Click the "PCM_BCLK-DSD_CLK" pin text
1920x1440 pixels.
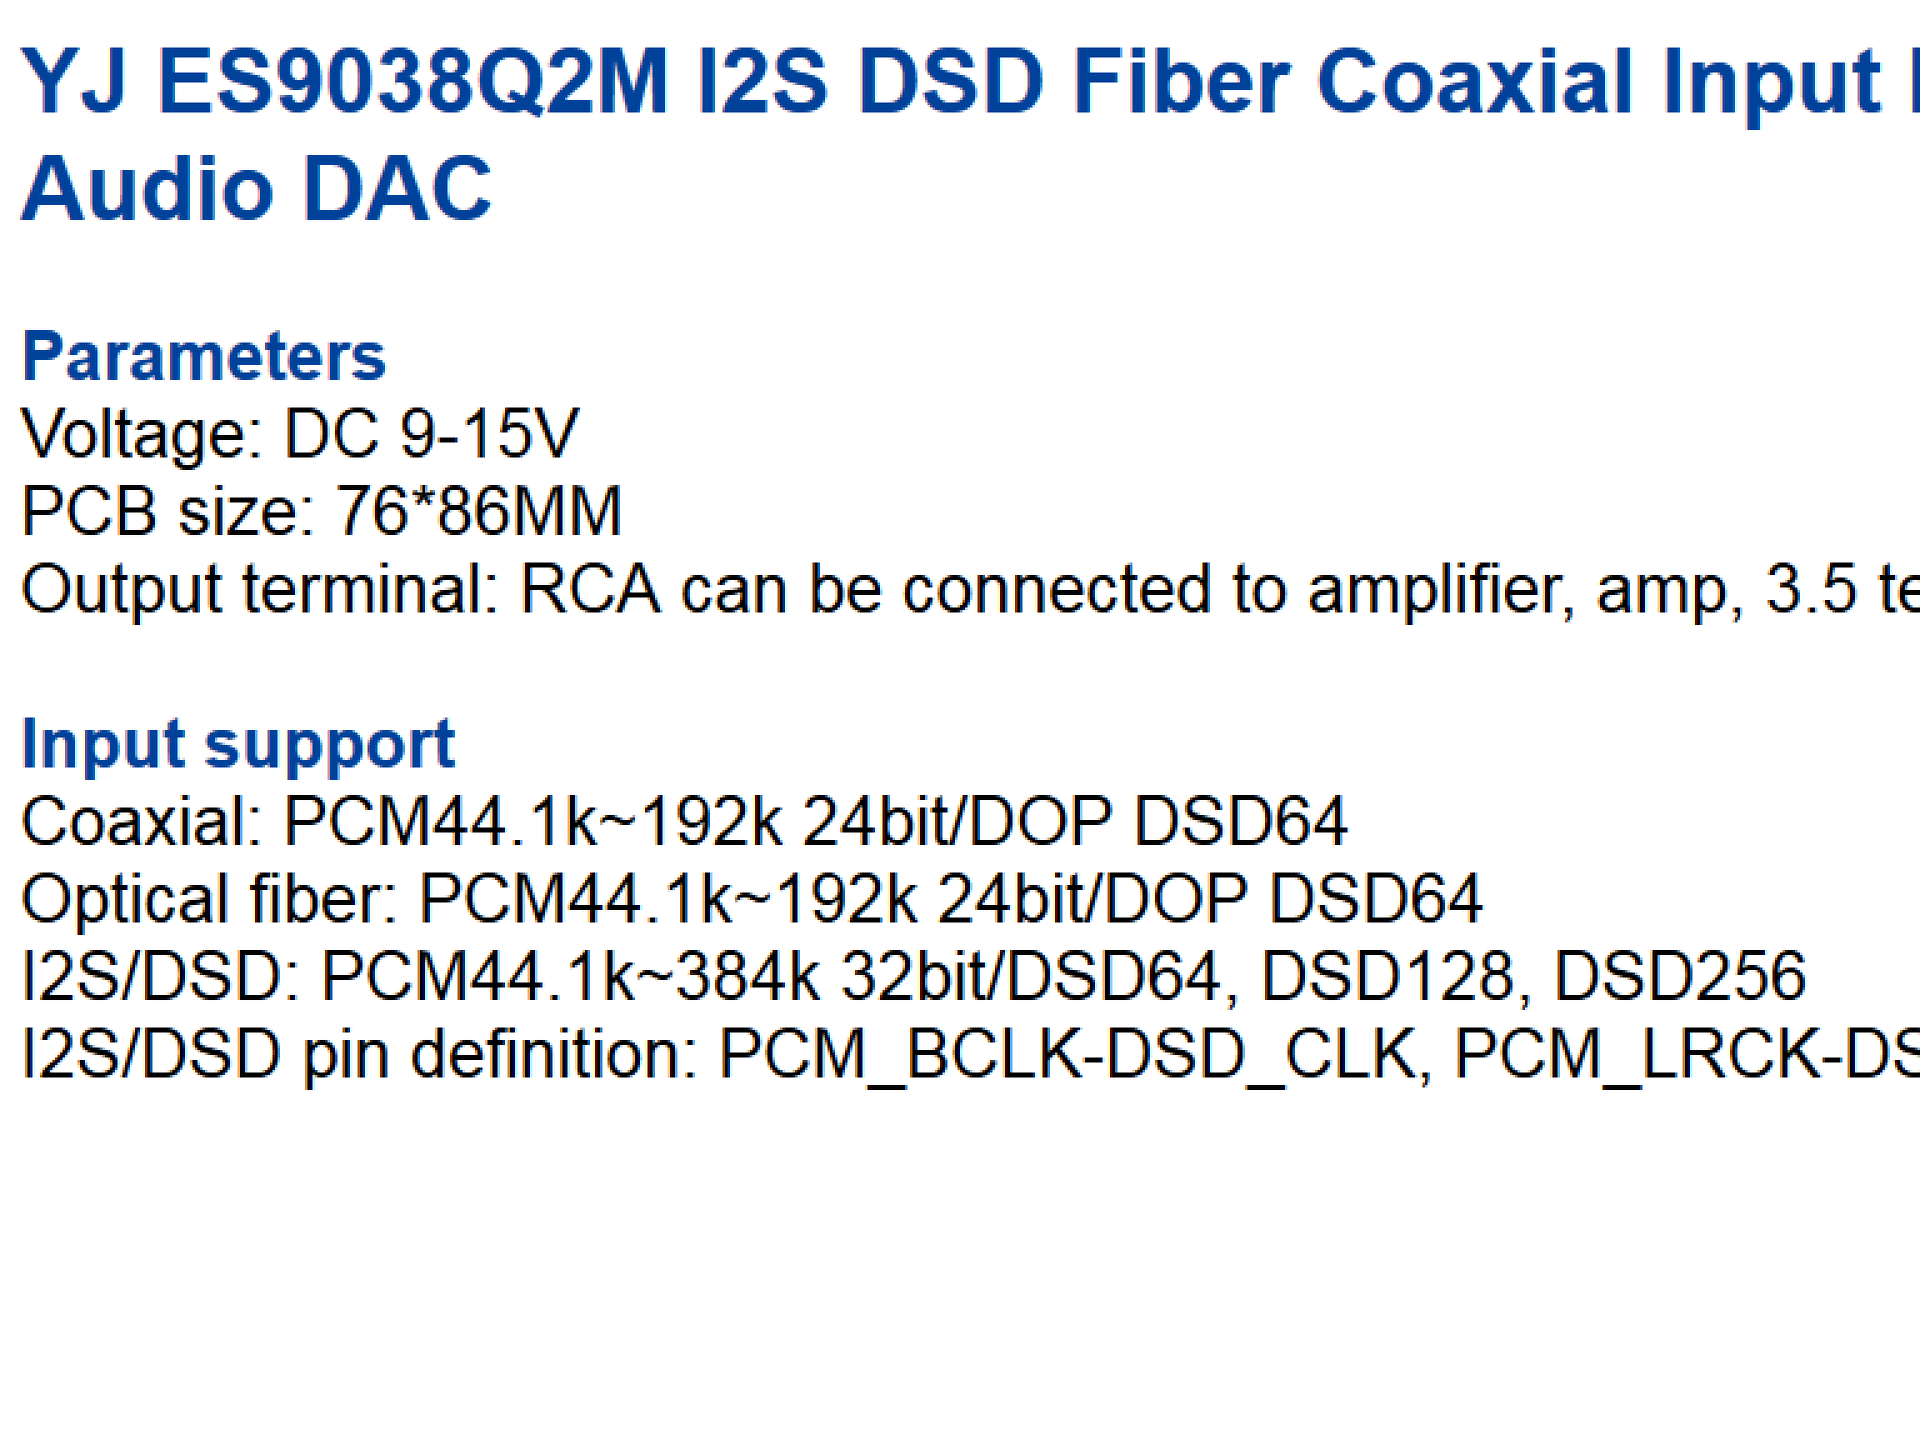(x=1067, y=1054)
